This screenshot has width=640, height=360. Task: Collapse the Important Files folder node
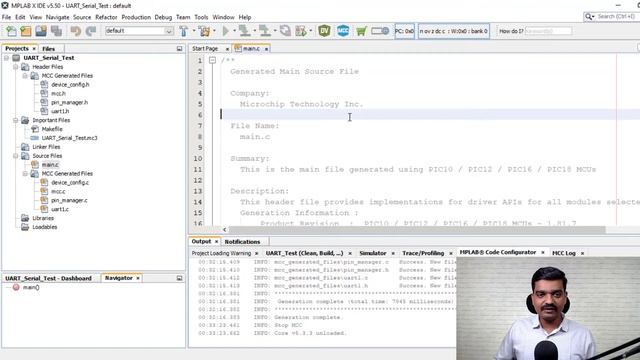16,120
